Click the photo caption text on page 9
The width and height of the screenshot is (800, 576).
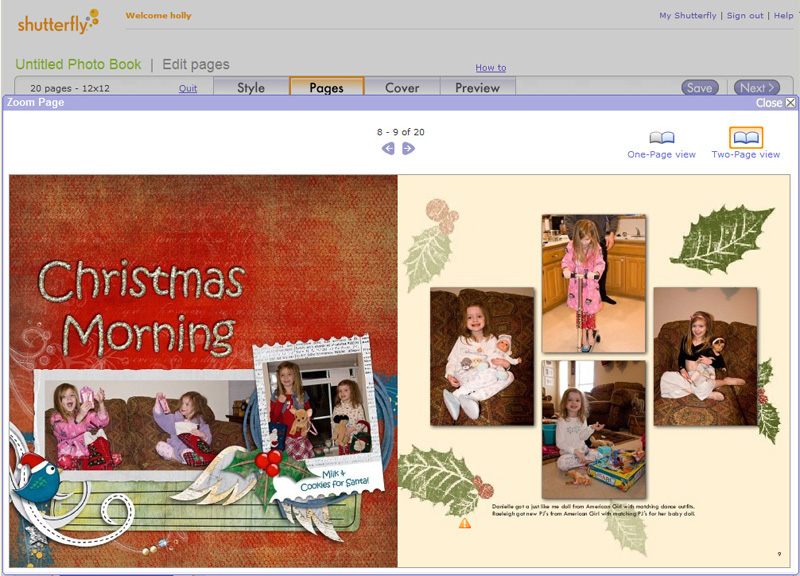(593, 510)
